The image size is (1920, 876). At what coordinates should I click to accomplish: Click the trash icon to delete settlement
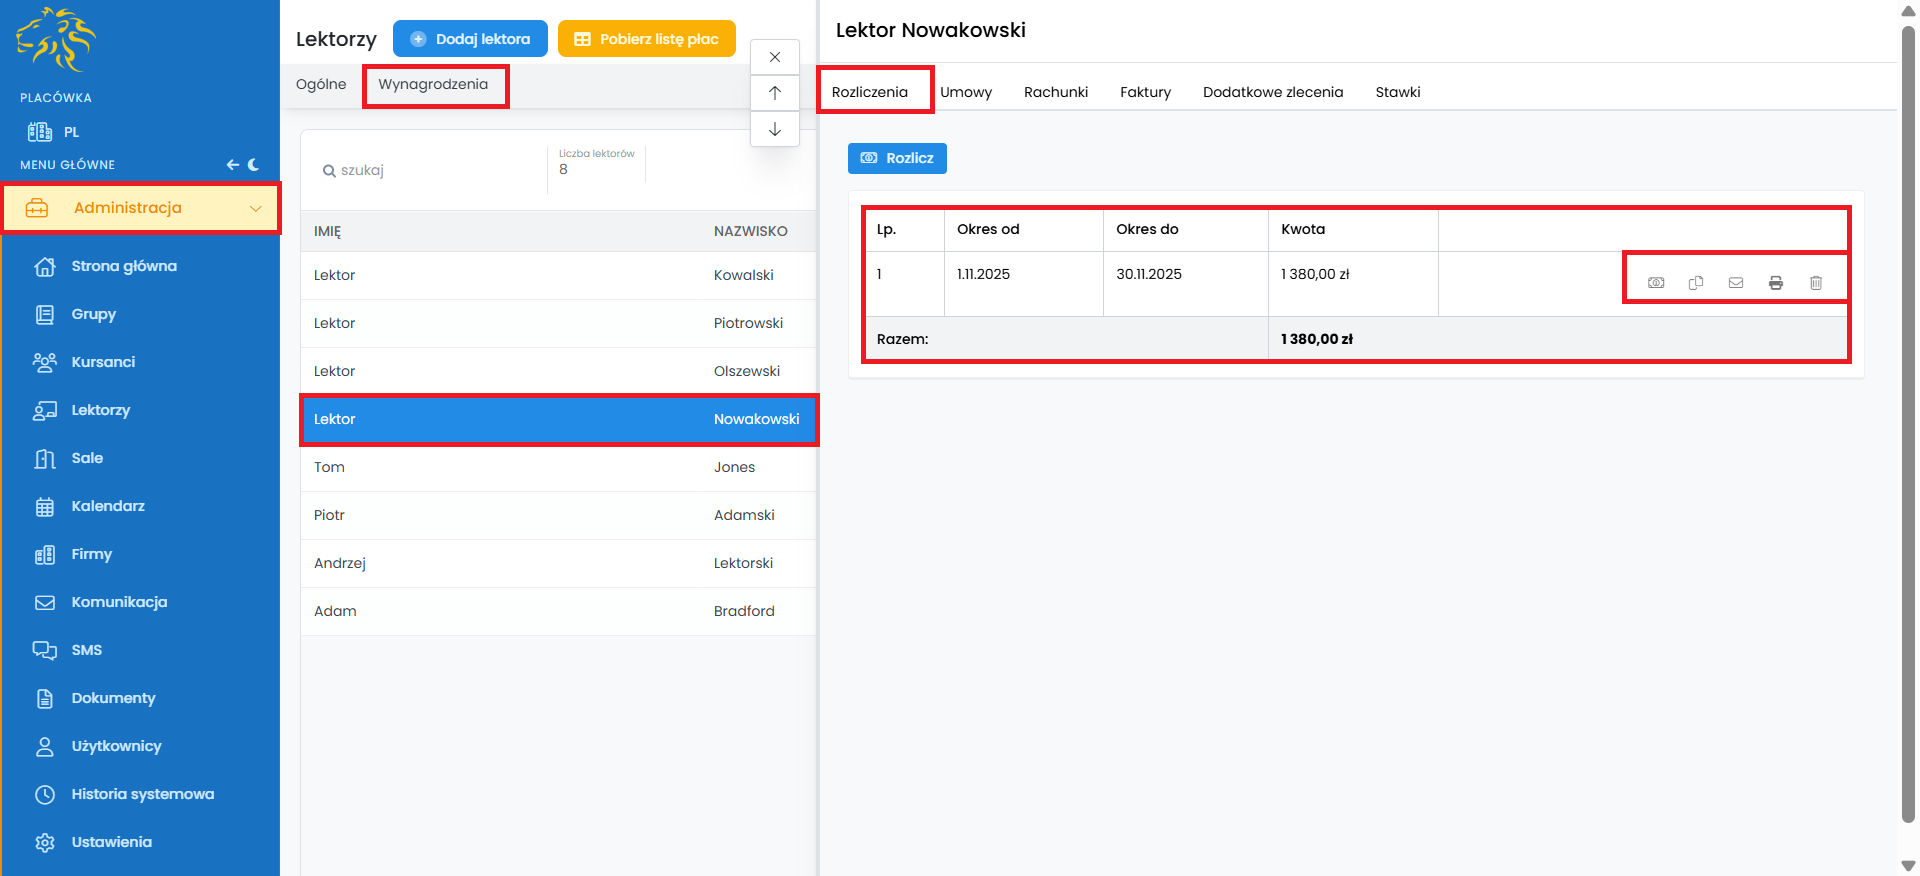[x=1815, y=283]
